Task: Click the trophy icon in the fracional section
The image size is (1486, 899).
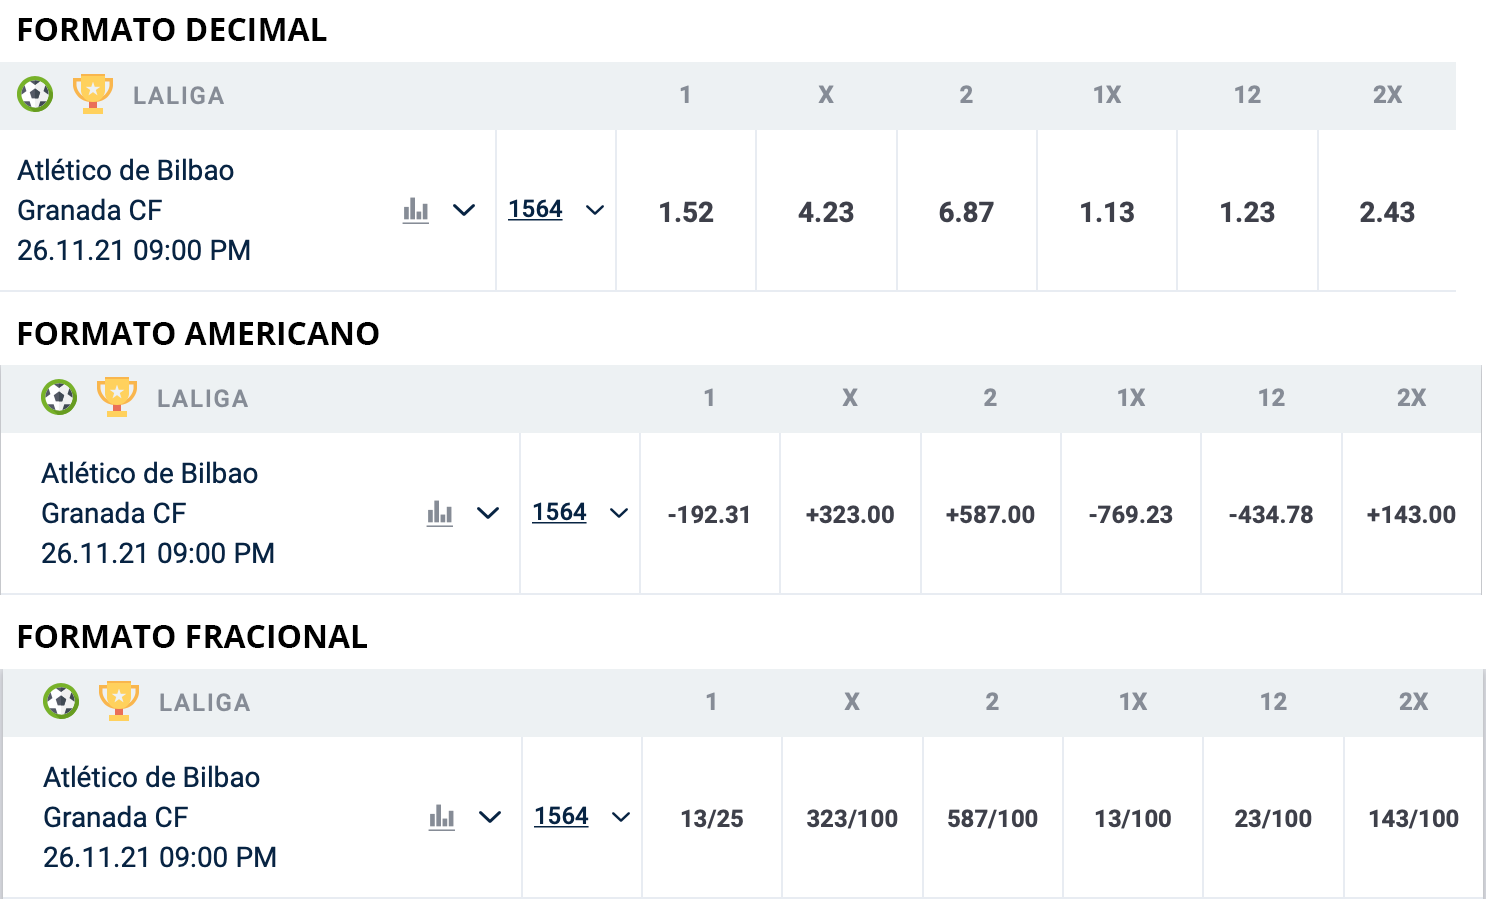Action: pos(119,701)
